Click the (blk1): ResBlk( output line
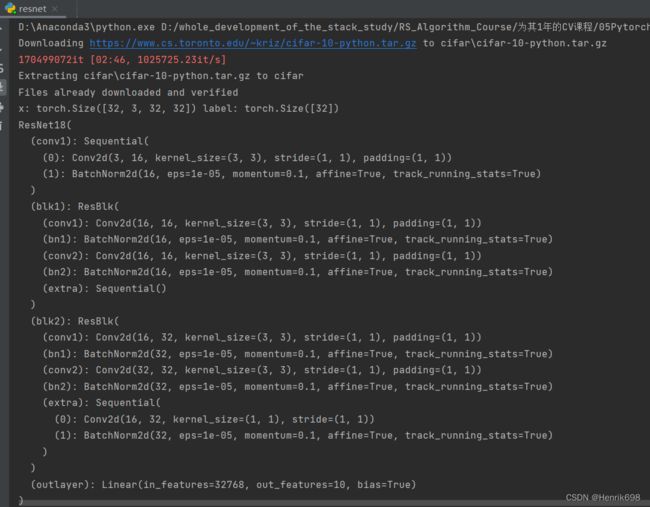The height and width of the screenshot is (507, 650). (75, 206)
